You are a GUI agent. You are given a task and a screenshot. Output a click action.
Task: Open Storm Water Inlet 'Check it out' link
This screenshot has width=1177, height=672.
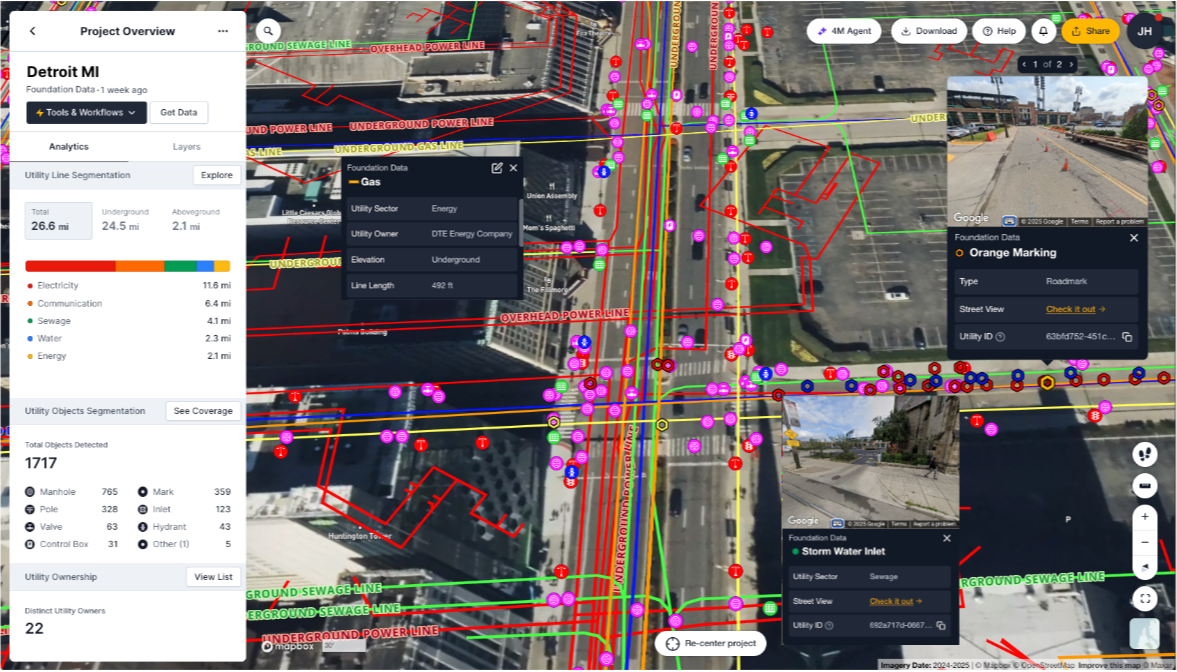[895, 601]
